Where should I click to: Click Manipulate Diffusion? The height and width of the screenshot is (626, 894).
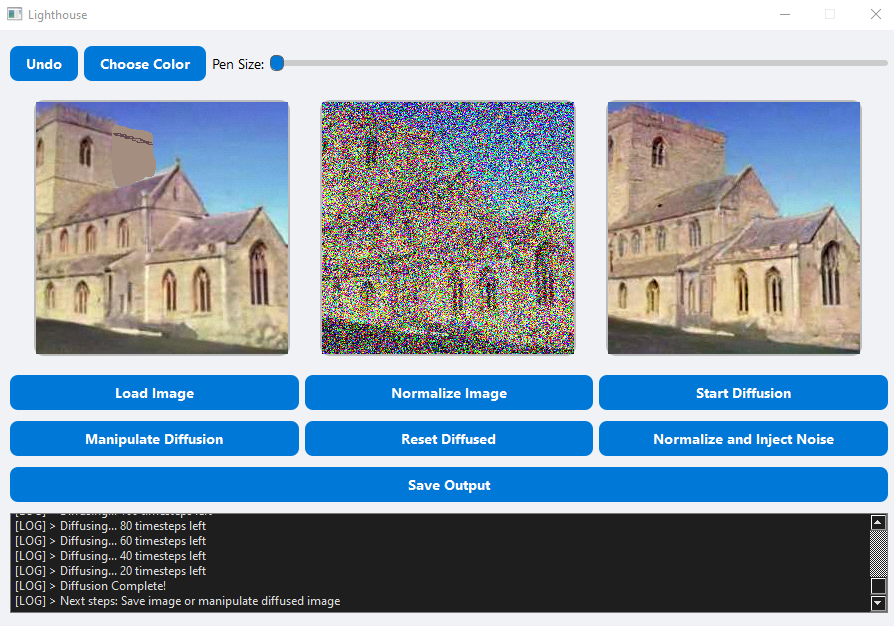pos(155,439)
